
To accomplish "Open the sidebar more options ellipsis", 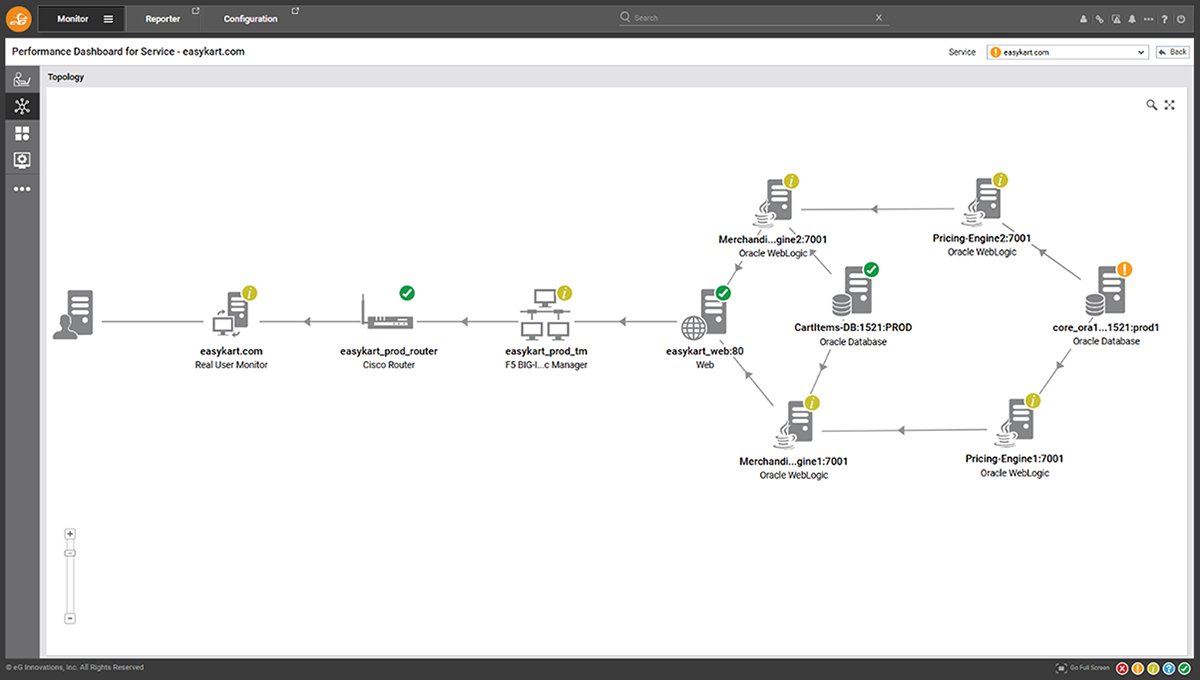I will (21, 188).
